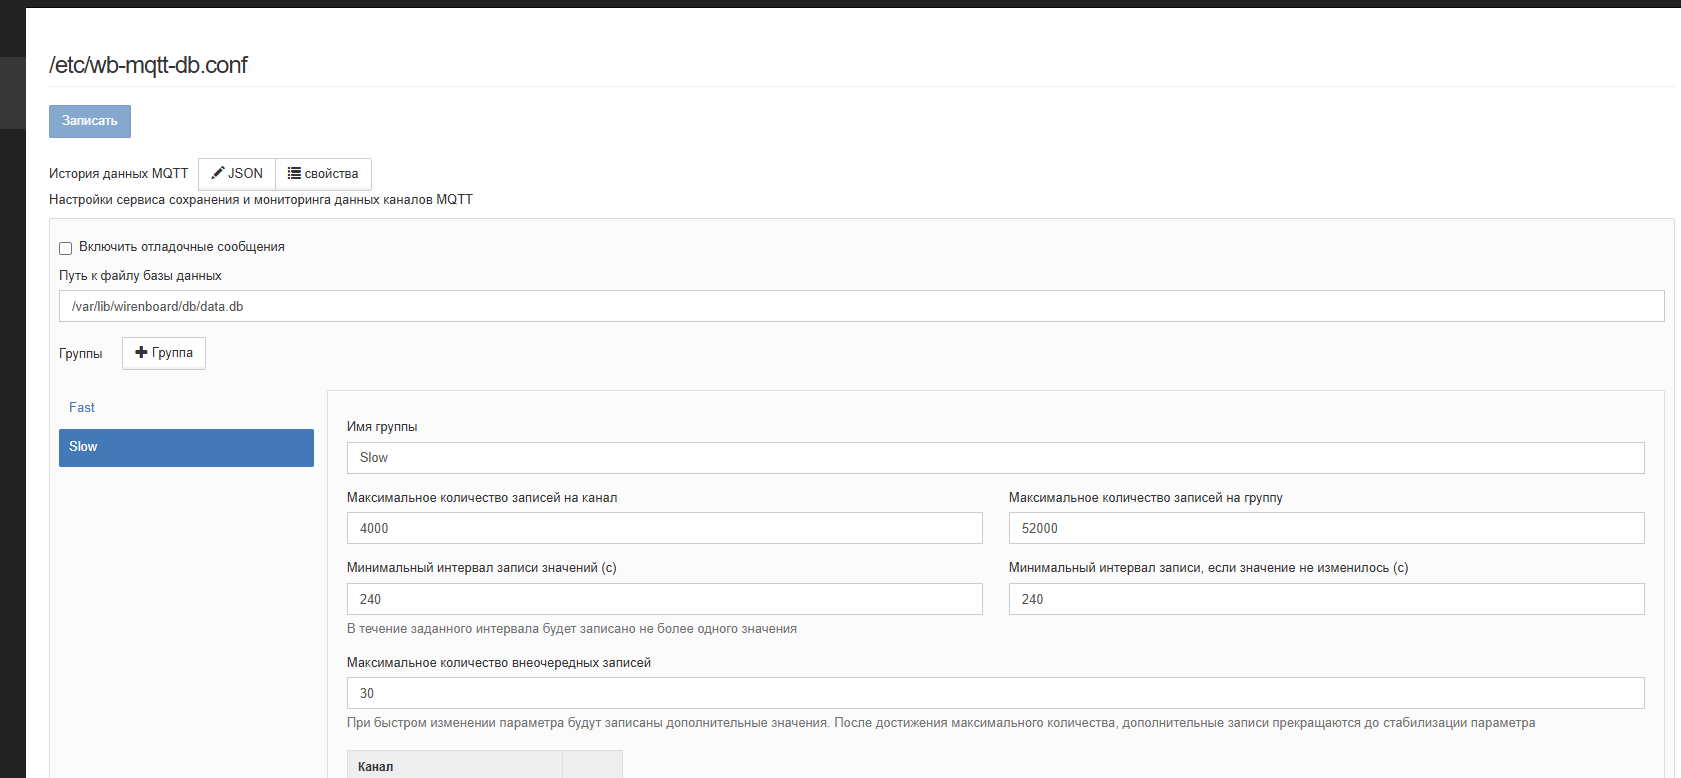Click the История данных MQTT label
The height and width of the screenshot is (778, 1681).
[118, 174]
